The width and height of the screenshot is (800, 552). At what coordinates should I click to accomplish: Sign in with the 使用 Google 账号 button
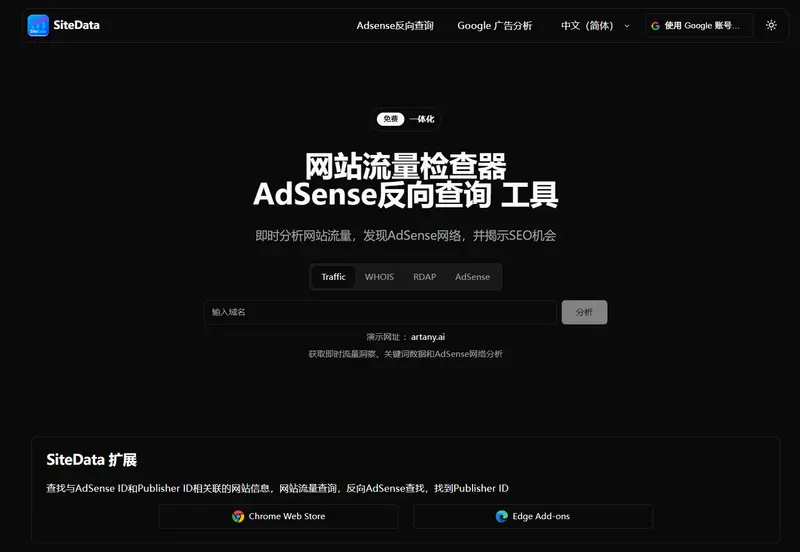tap(699, 25)
